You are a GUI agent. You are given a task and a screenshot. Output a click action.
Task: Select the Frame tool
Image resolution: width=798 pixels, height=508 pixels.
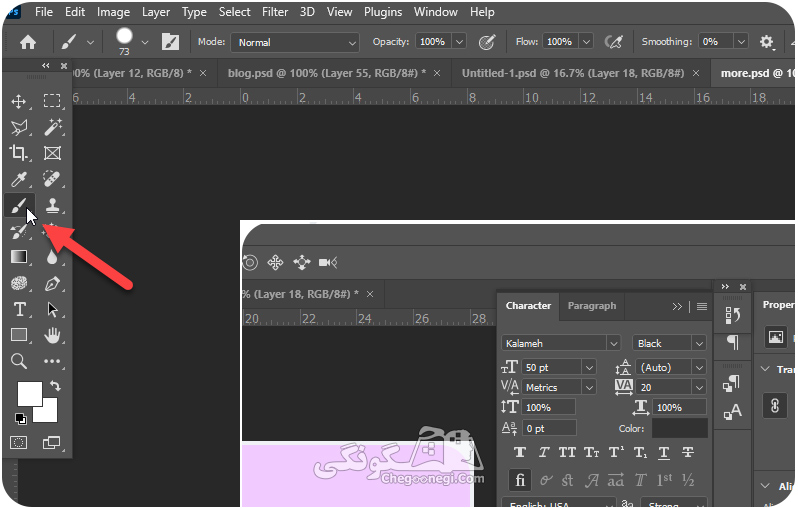[x=52, y=153]
